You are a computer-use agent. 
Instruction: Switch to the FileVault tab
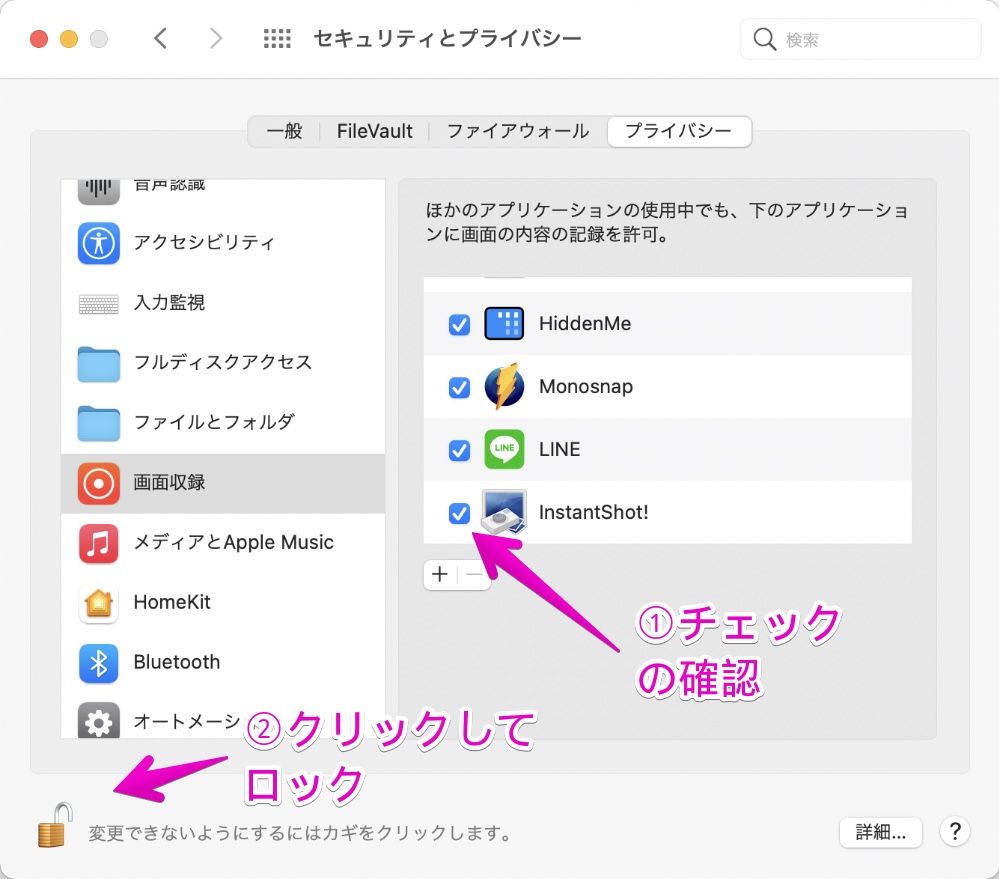coord(375,131)
